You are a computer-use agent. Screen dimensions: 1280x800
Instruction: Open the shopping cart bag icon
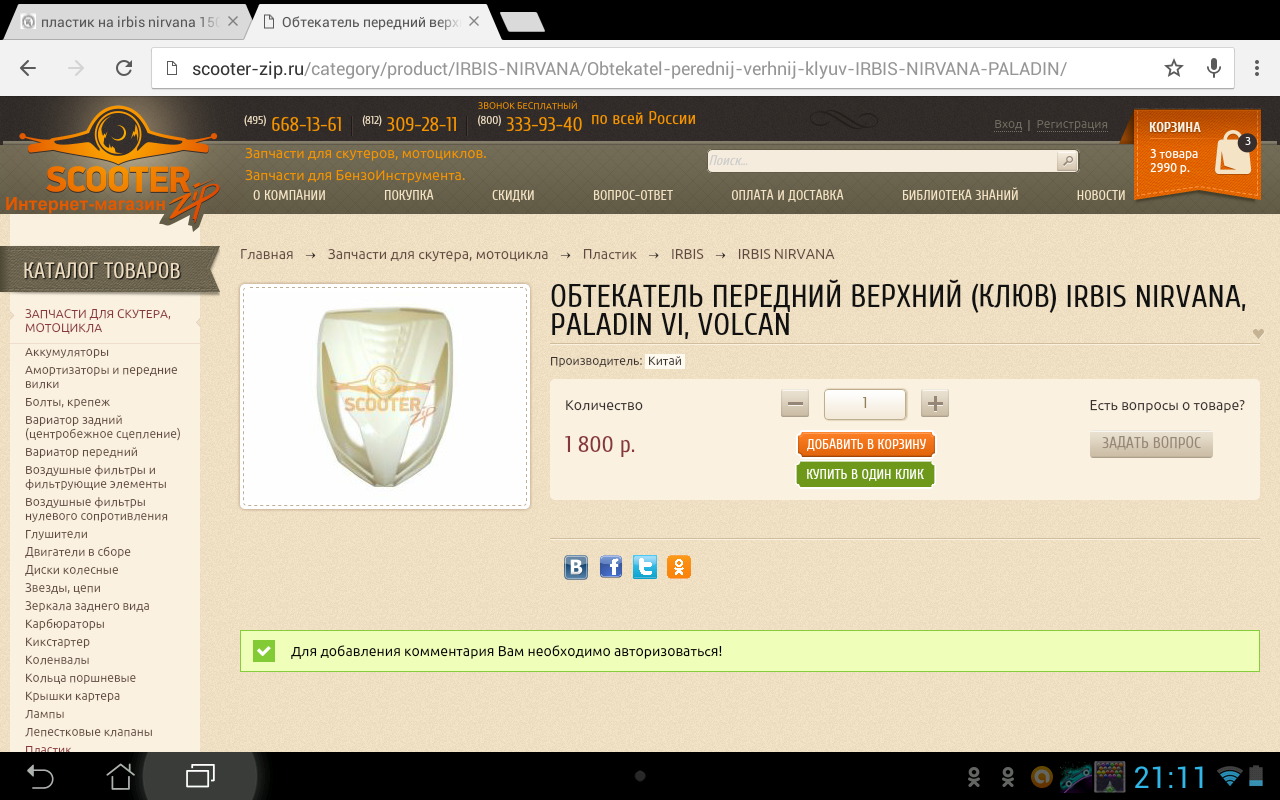1233,153
